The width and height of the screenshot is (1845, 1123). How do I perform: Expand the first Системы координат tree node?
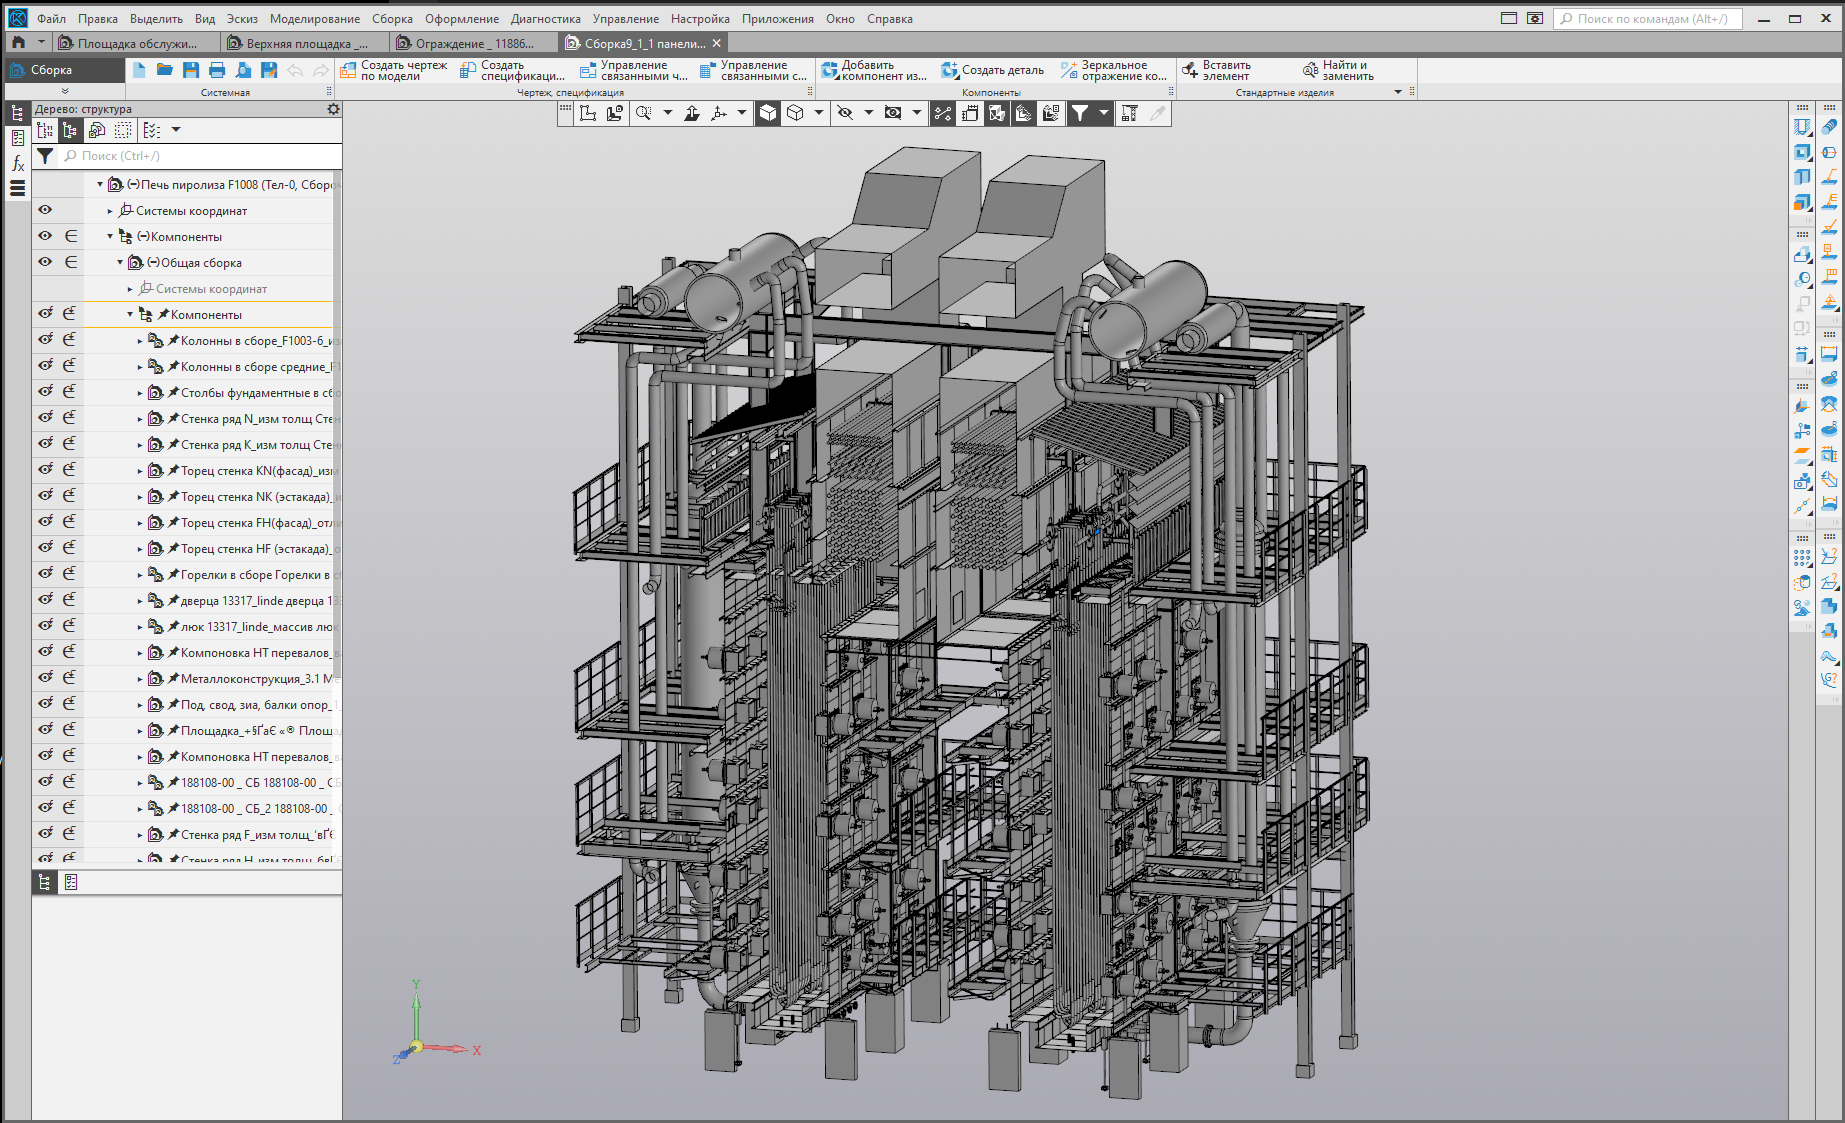point(110,211)
